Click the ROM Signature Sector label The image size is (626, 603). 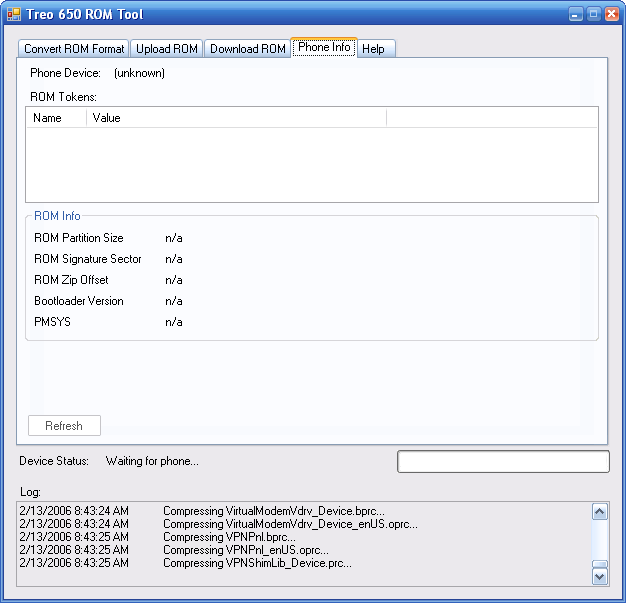88,259
